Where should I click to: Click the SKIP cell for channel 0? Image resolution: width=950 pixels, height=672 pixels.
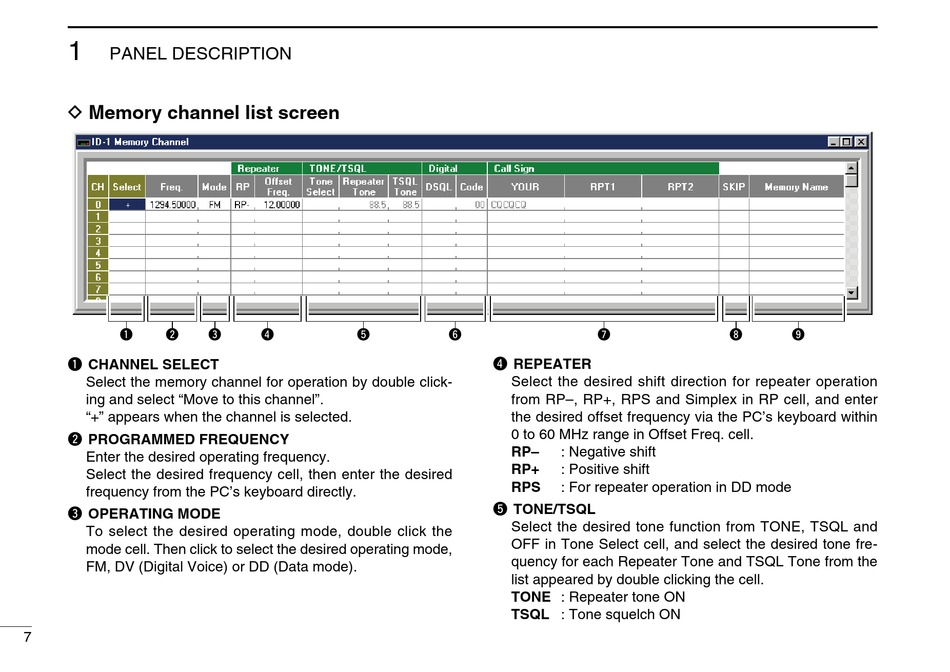(733, 204)
